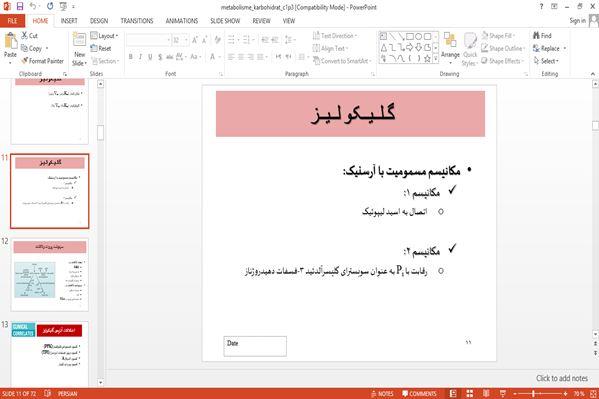This screenshot has width=599, height=399.
Task: Select slide 12 thumbnail
Action: click(50, 275)
